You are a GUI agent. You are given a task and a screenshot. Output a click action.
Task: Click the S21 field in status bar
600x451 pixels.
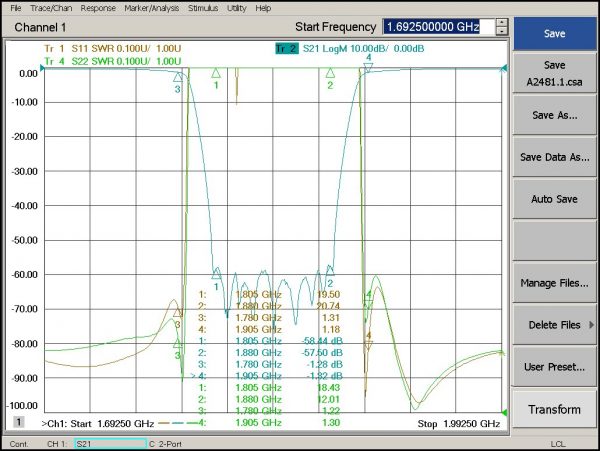tap(111, 444)
